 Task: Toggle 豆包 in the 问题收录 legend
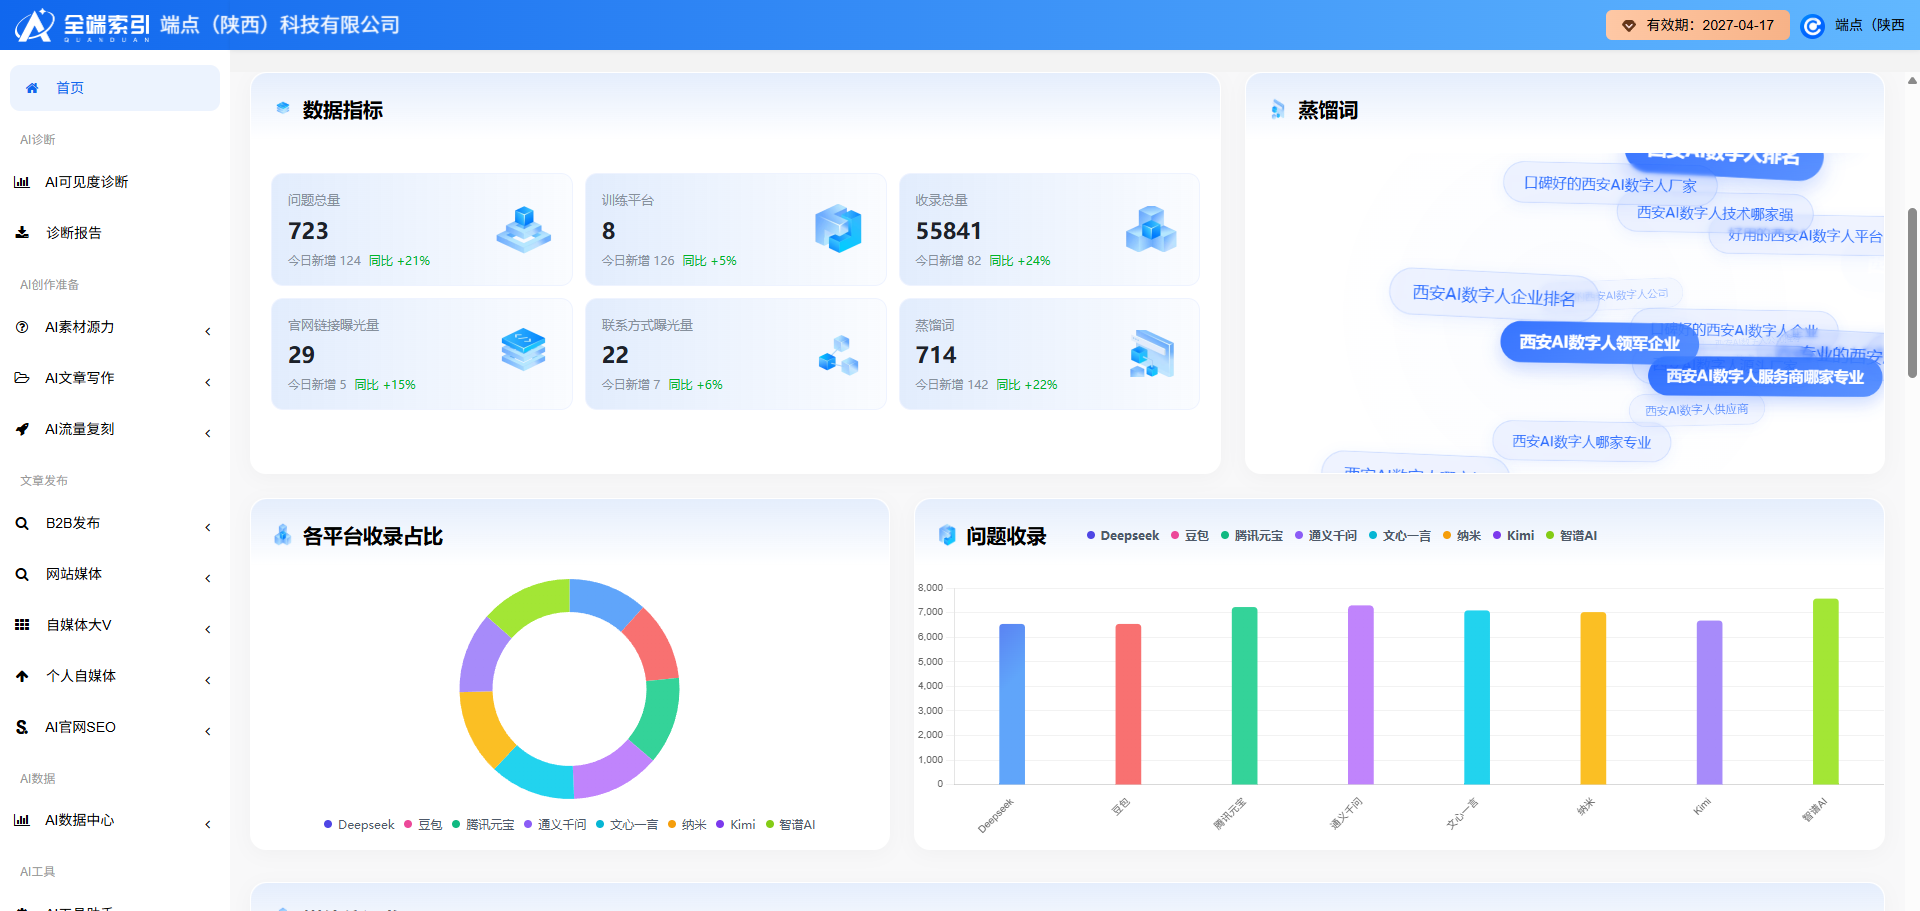click(x=1190, y=536)
